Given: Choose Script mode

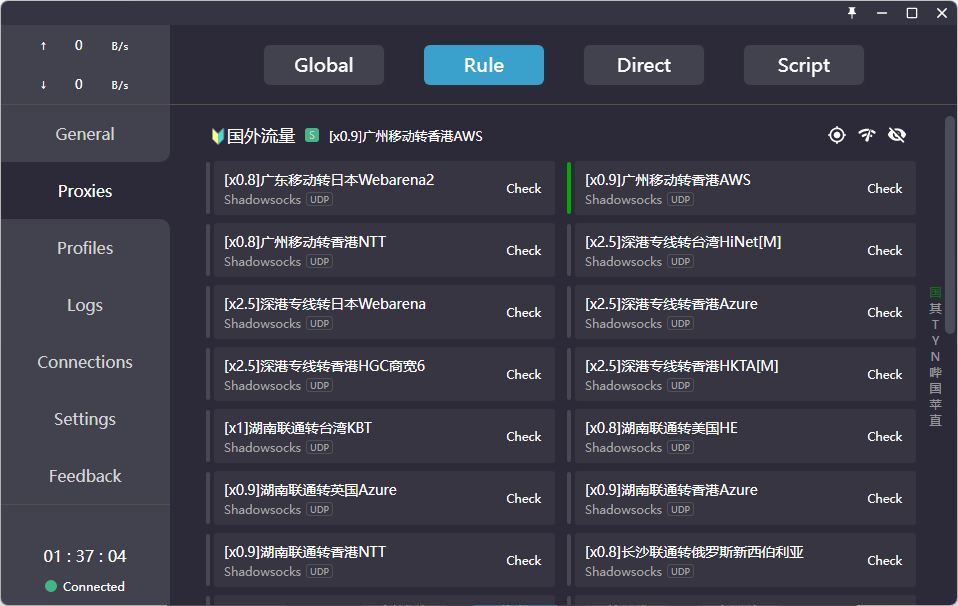Looking at the screenshot, I should point(804,65).
